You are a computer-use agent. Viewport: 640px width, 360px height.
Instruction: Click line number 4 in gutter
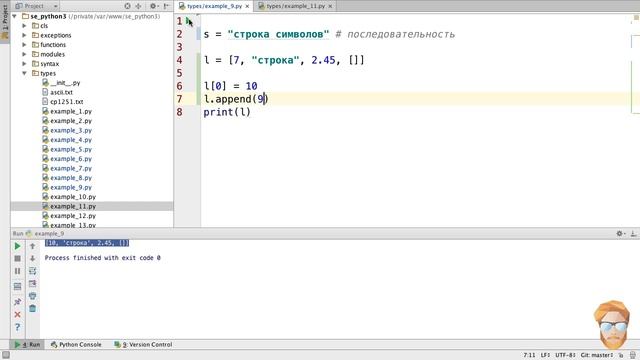[180, 60]
